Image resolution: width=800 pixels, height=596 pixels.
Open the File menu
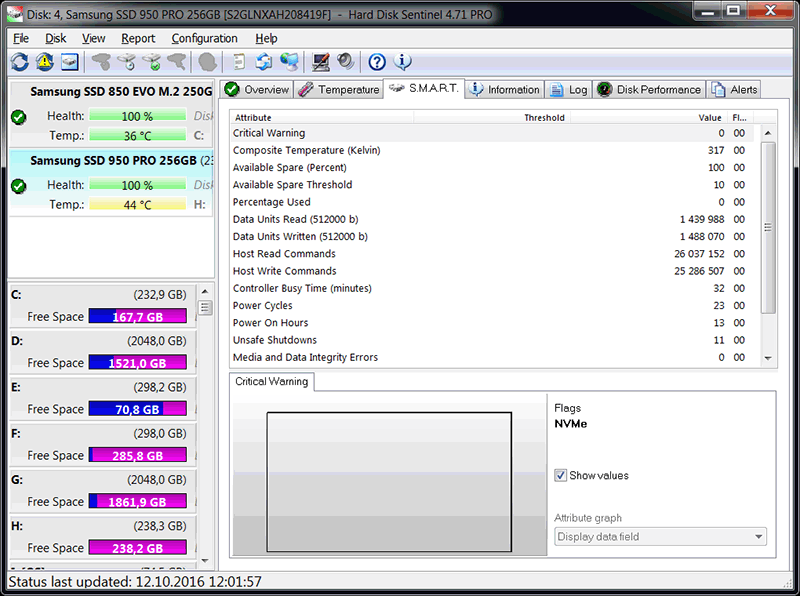pos(21,39)
